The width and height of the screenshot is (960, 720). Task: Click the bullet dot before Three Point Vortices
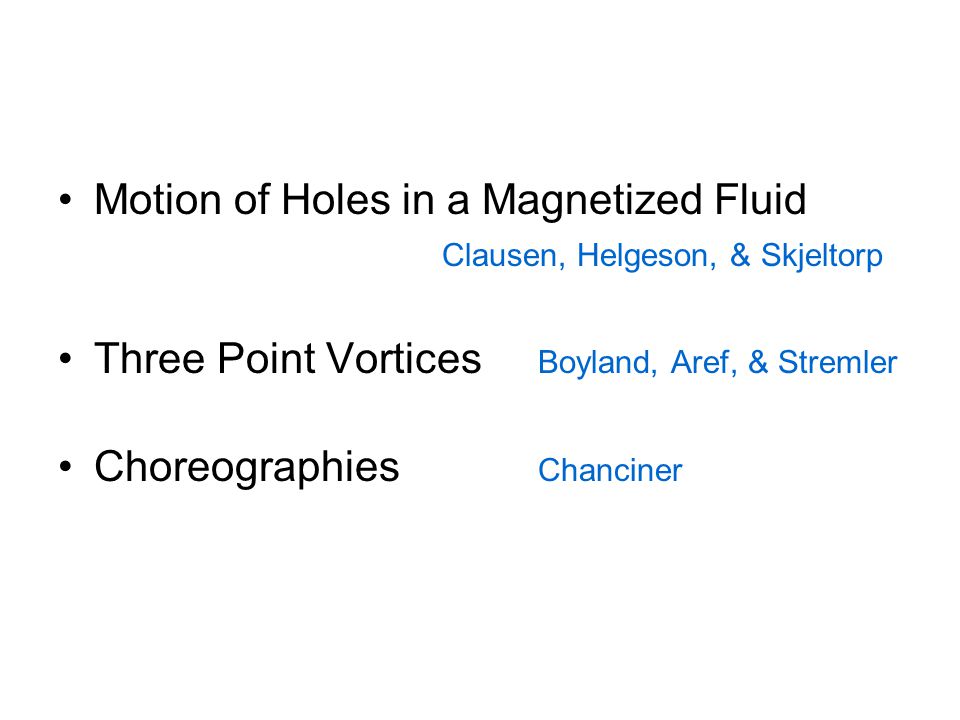click(65, 358)
